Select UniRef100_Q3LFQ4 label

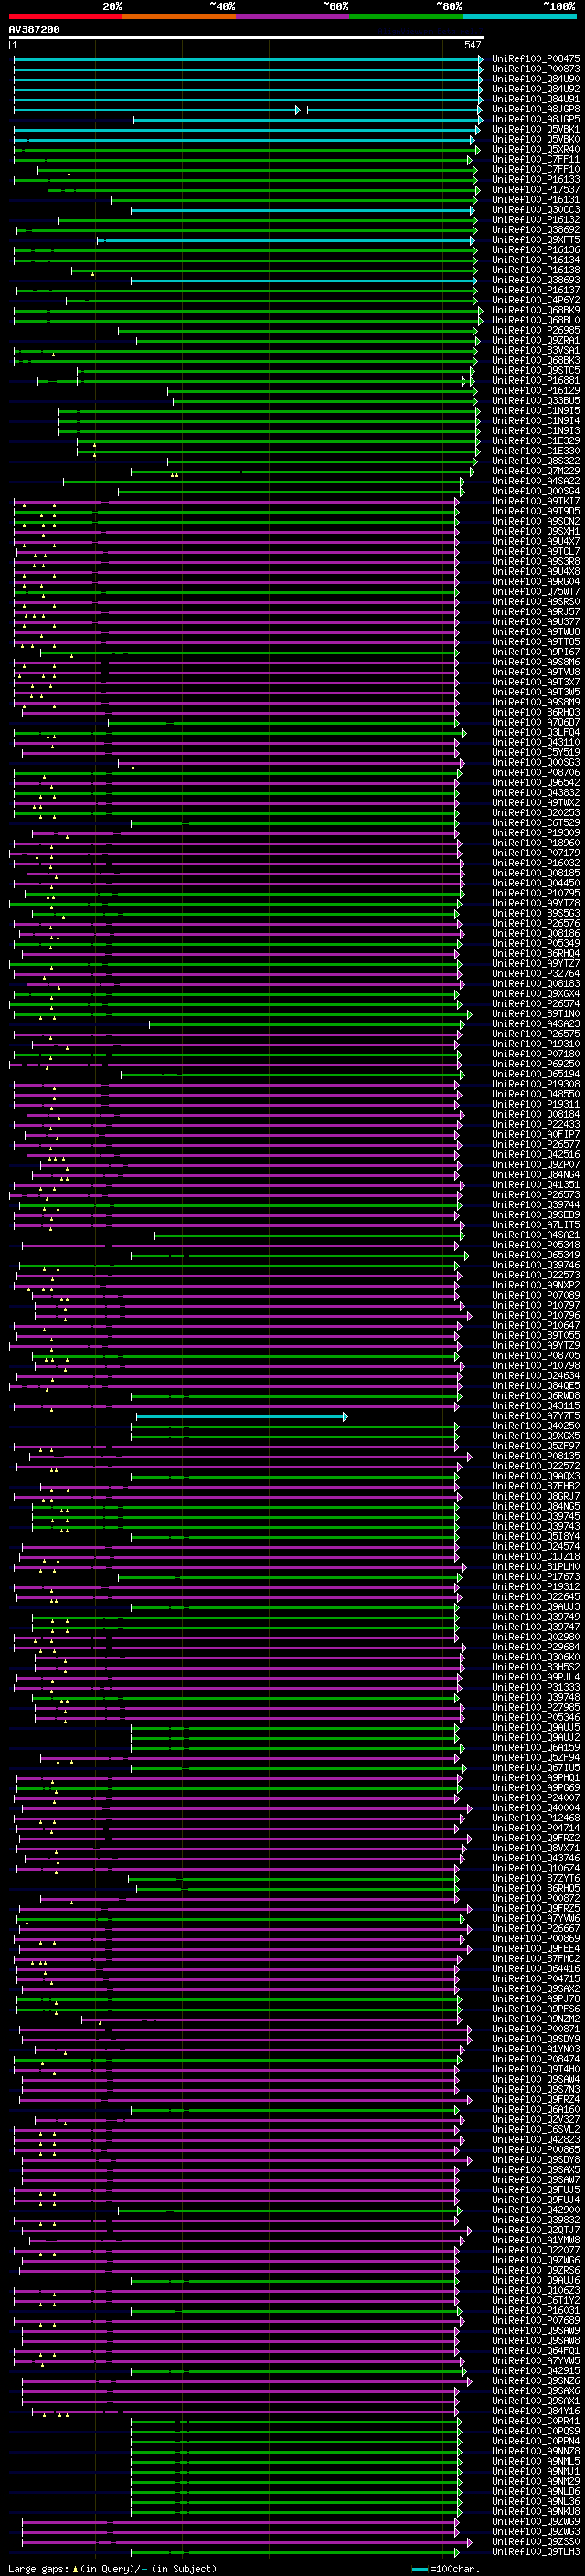[x=536, y=732]
